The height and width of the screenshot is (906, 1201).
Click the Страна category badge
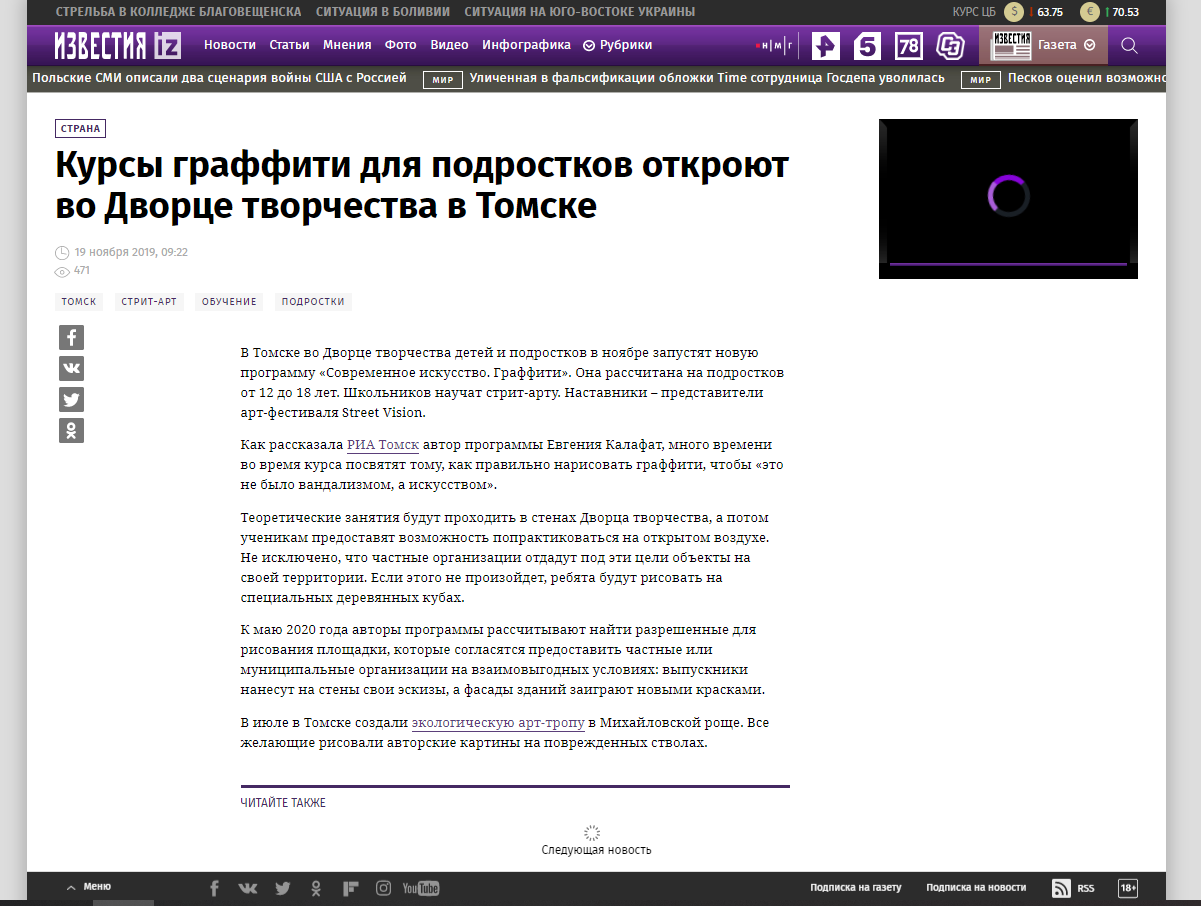coord(80,128)
